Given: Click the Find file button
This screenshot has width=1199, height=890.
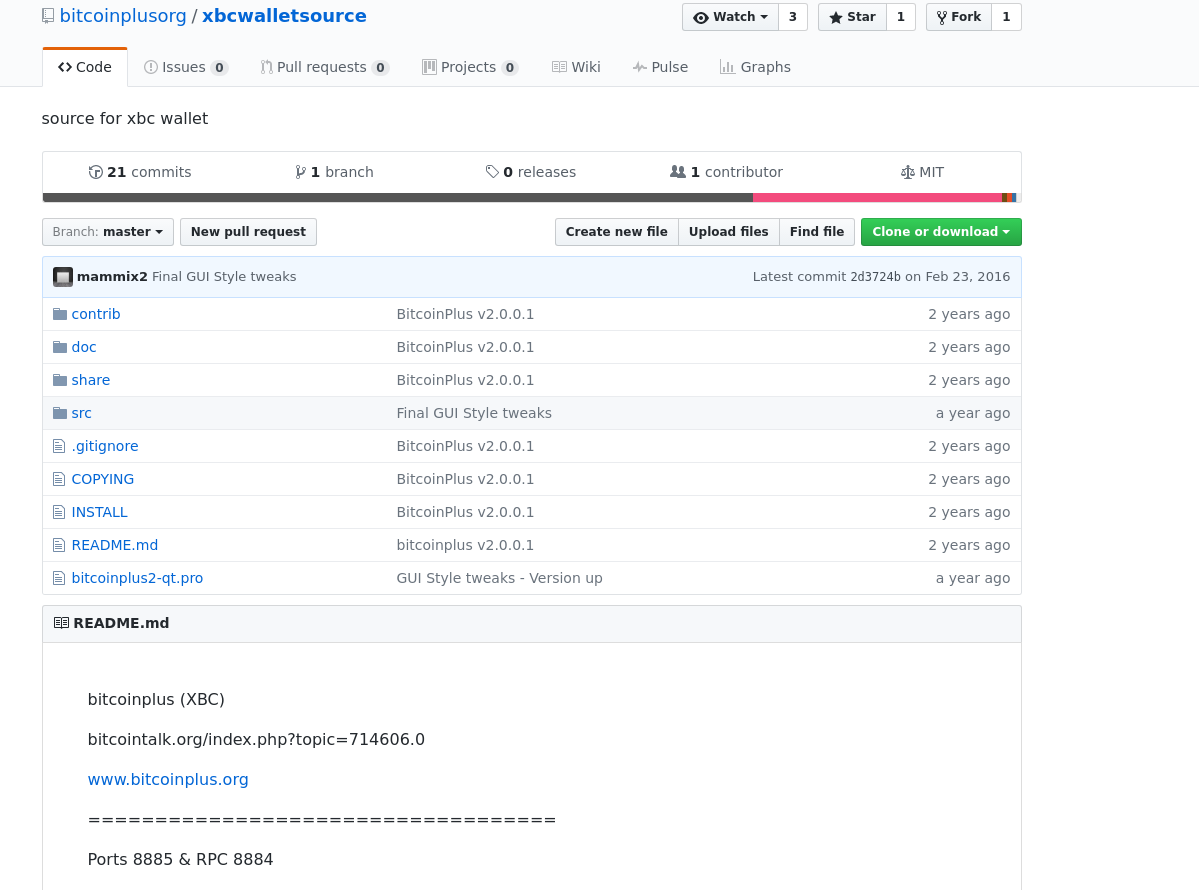Looking at the screenshot, I should (817, 232).
